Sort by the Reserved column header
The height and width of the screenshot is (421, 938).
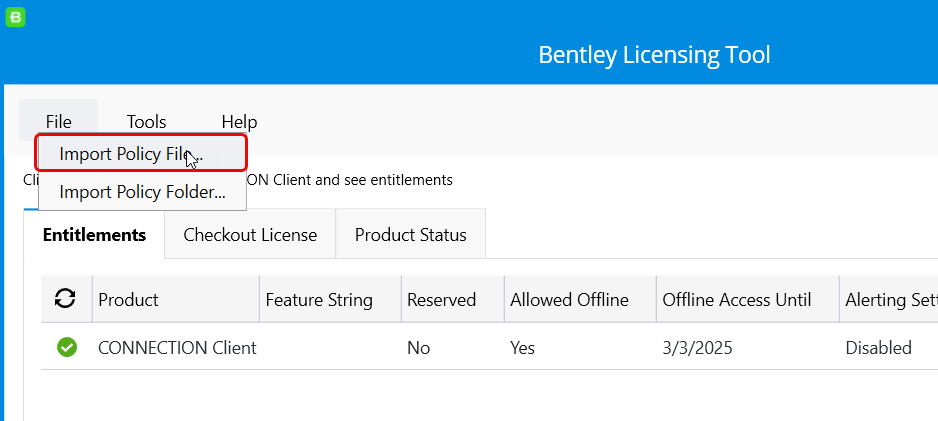click(453, 299)
